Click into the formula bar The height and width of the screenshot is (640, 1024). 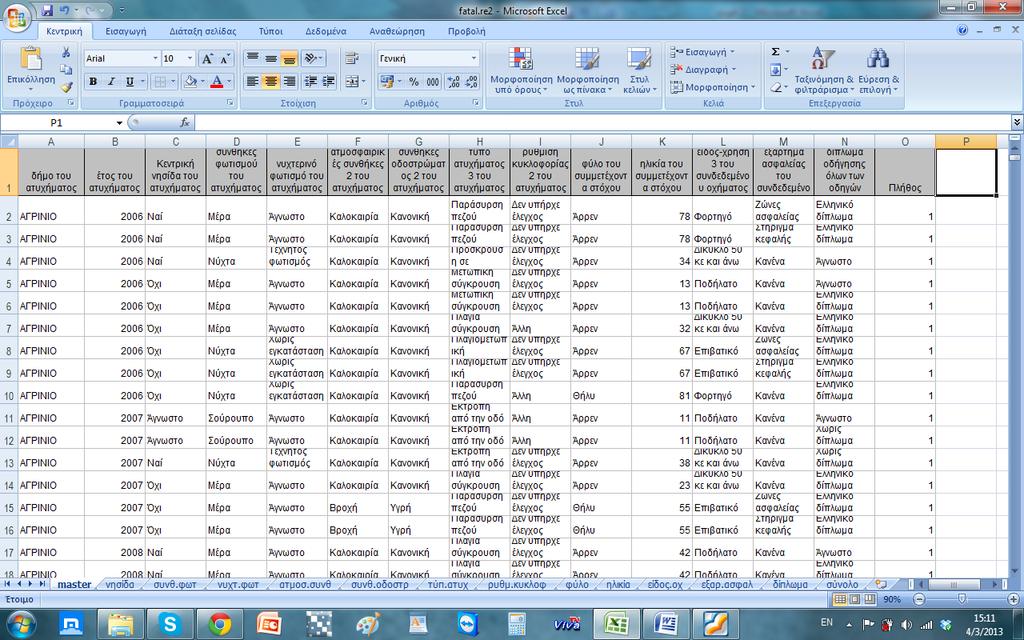pyautogui.click(x=601, y=122)
